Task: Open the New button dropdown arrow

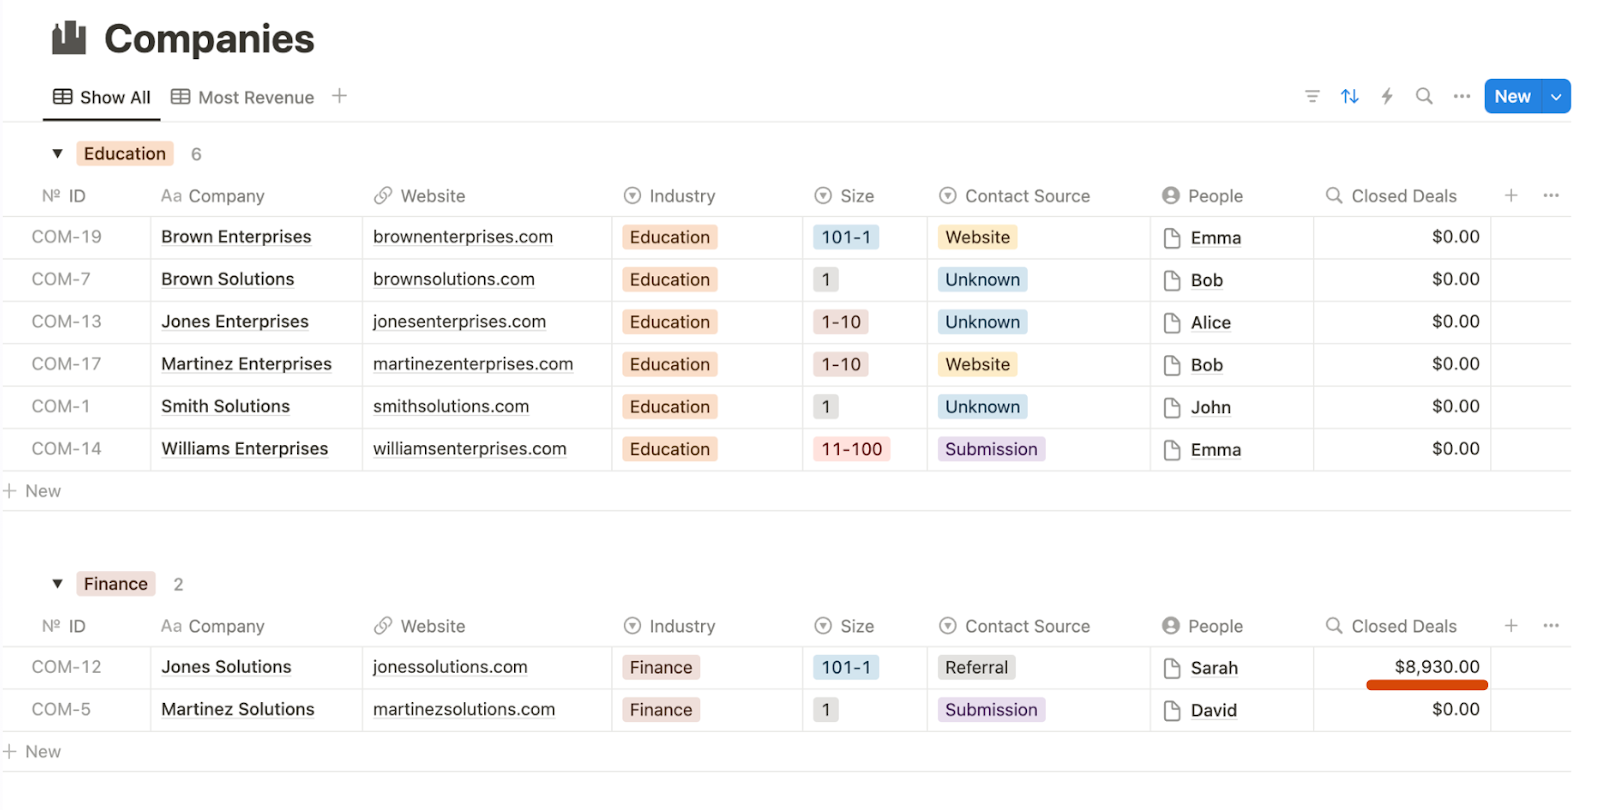Action: click(1556, 97)
